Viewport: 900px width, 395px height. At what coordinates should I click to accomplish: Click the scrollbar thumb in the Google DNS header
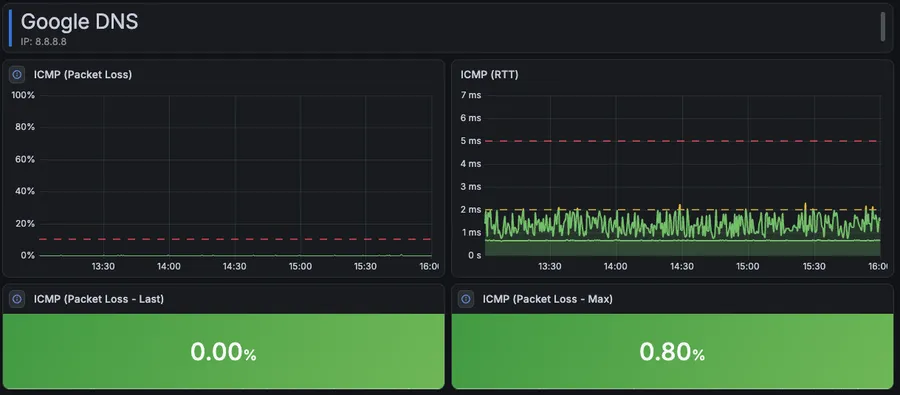coord(883,27)
